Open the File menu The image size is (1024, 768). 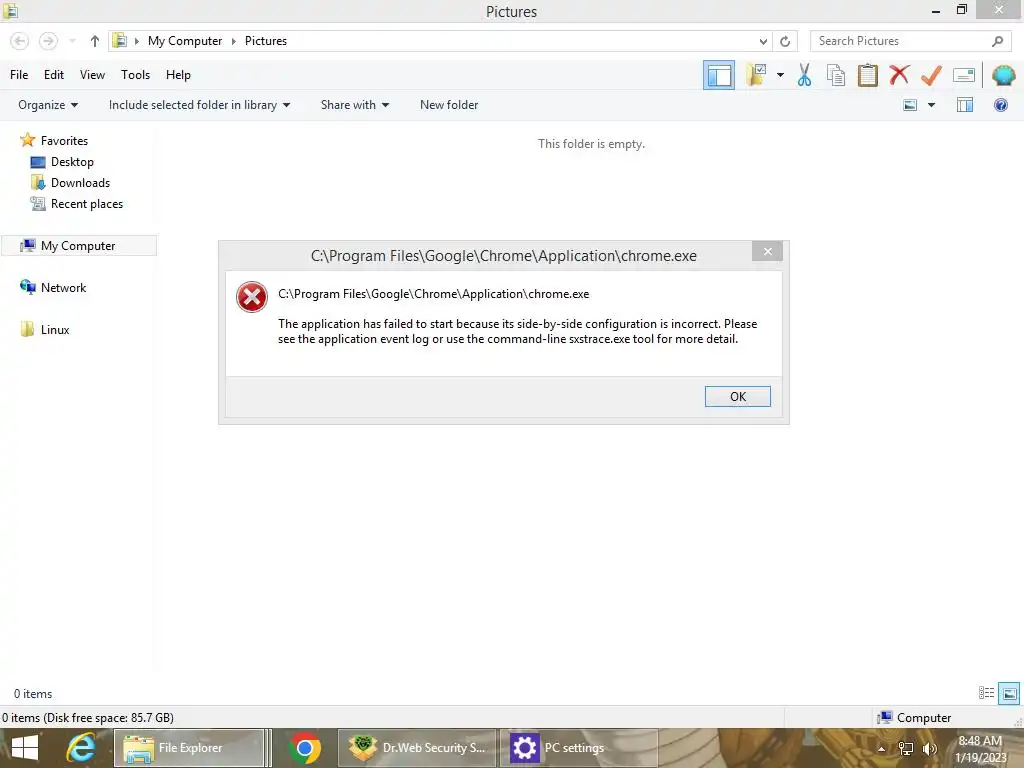click(19, 74)
